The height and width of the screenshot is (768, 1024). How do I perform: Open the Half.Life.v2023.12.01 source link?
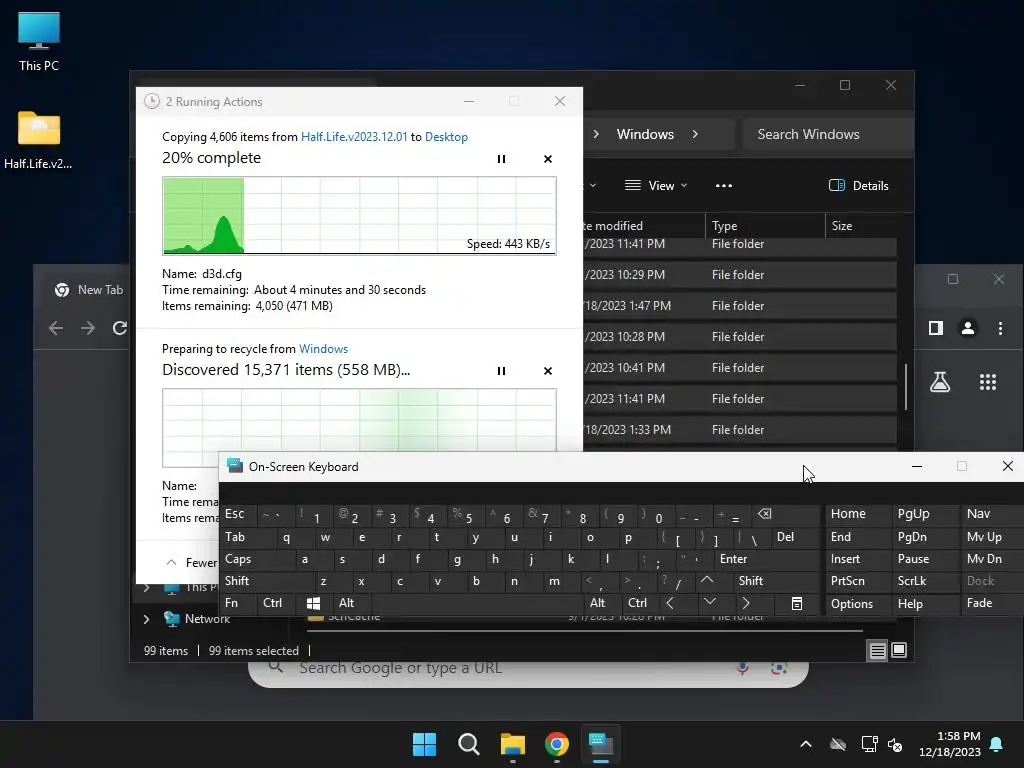354,137
